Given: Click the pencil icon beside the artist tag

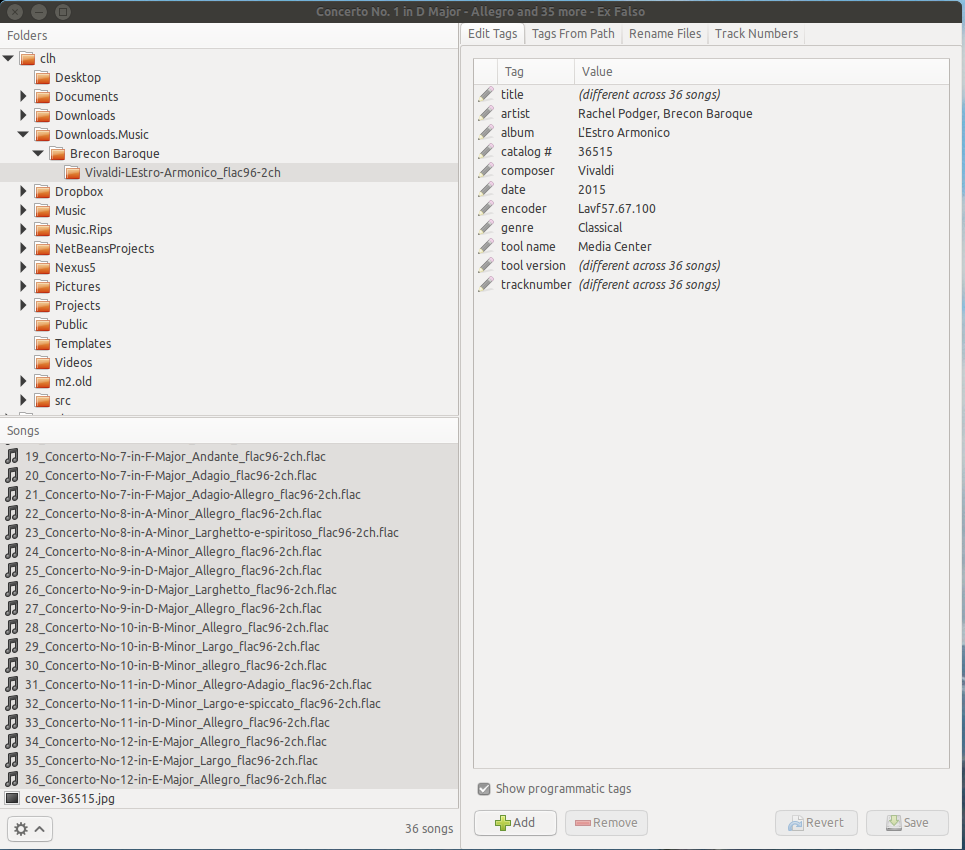Looking at the screenshot, I should click(x=486, y=114).
